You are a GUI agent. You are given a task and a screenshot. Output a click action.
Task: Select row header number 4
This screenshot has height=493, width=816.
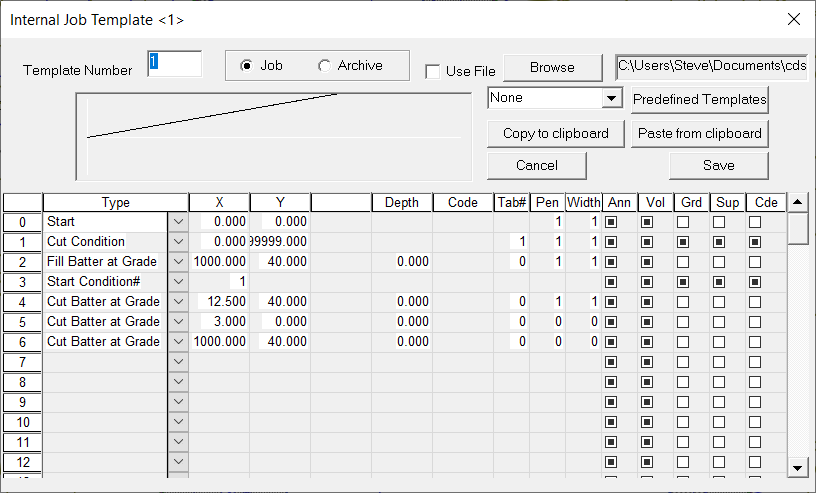coord(22,301)
